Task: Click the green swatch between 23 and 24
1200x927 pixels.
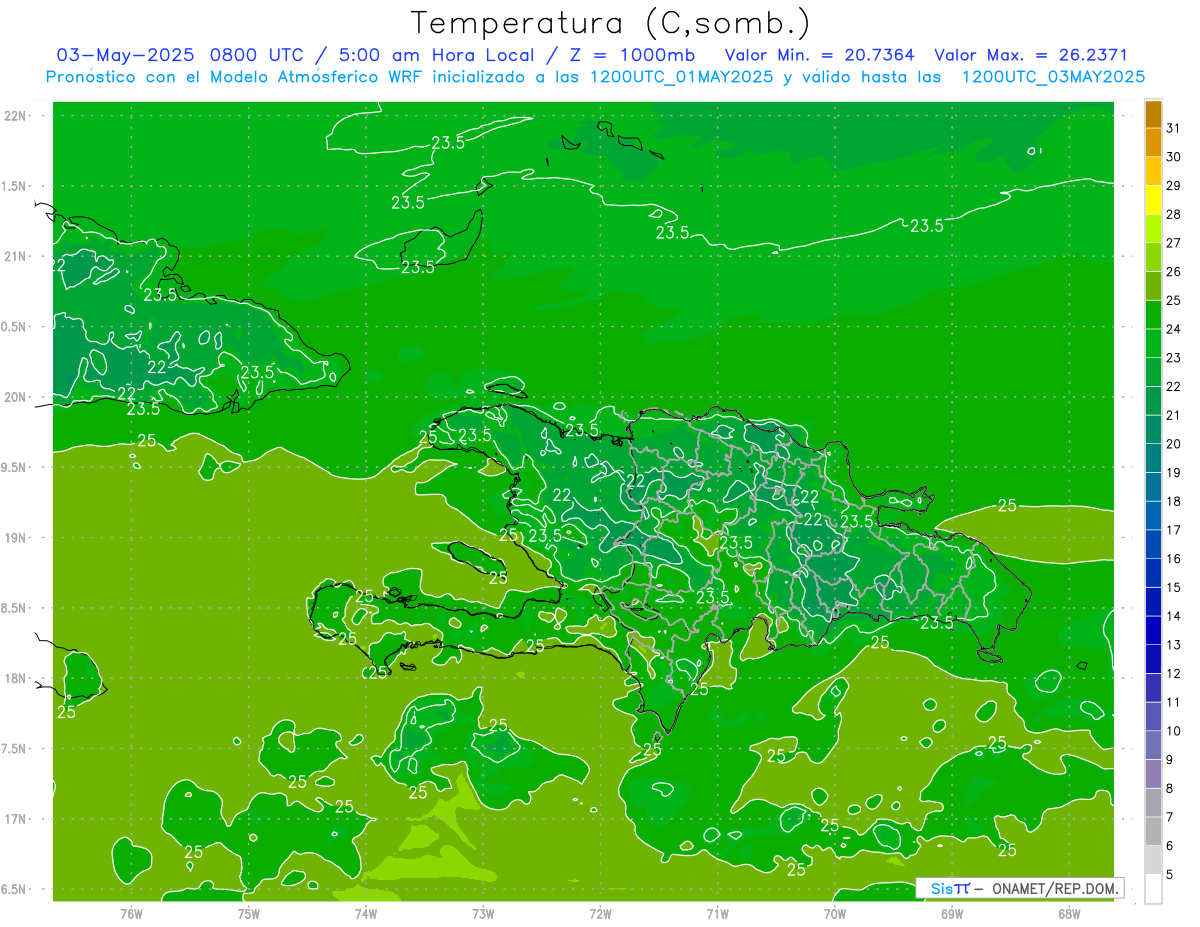Action: (x=1153, y=344)
